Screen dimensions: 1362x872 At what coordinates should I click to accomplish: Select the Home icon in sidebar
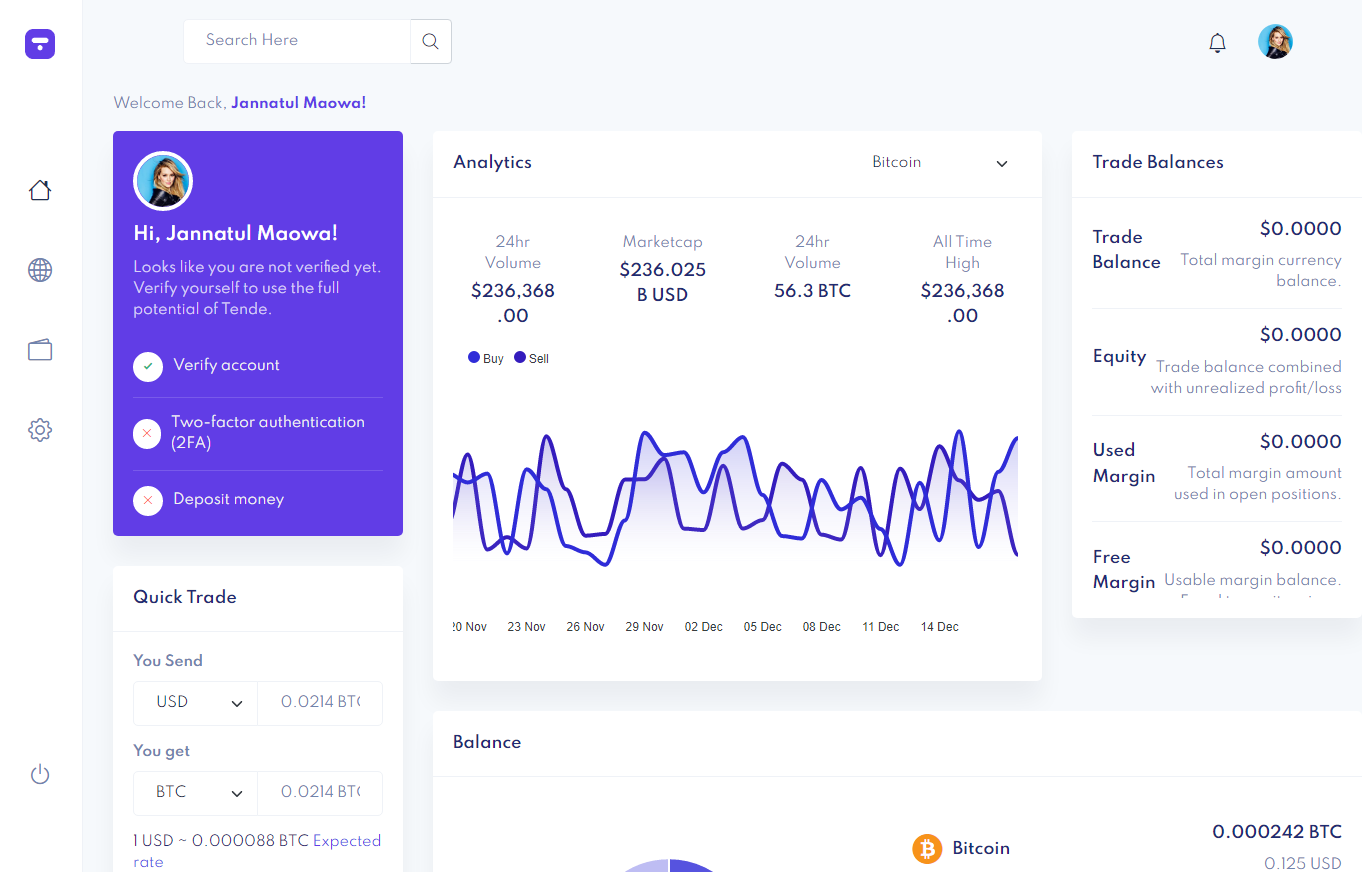[x=39, y=189]
